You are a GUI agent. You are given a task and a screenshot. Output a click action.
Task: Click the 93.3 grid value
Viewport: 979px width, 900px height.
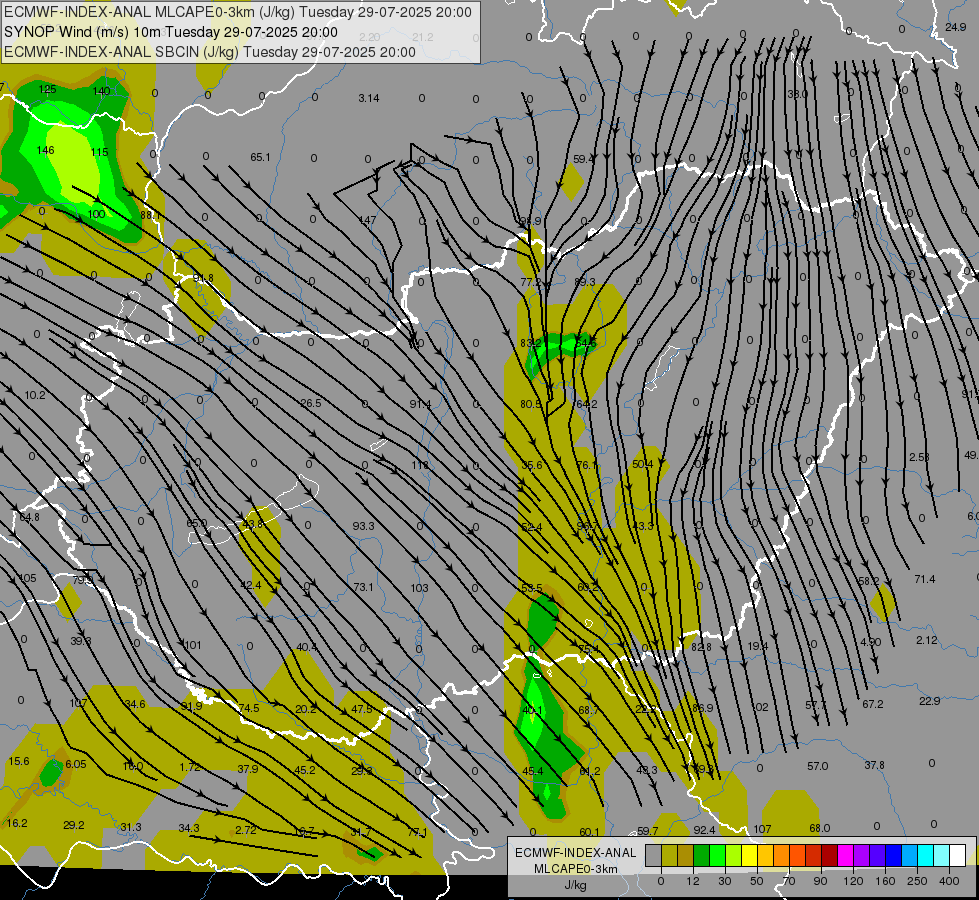point(363,526)
